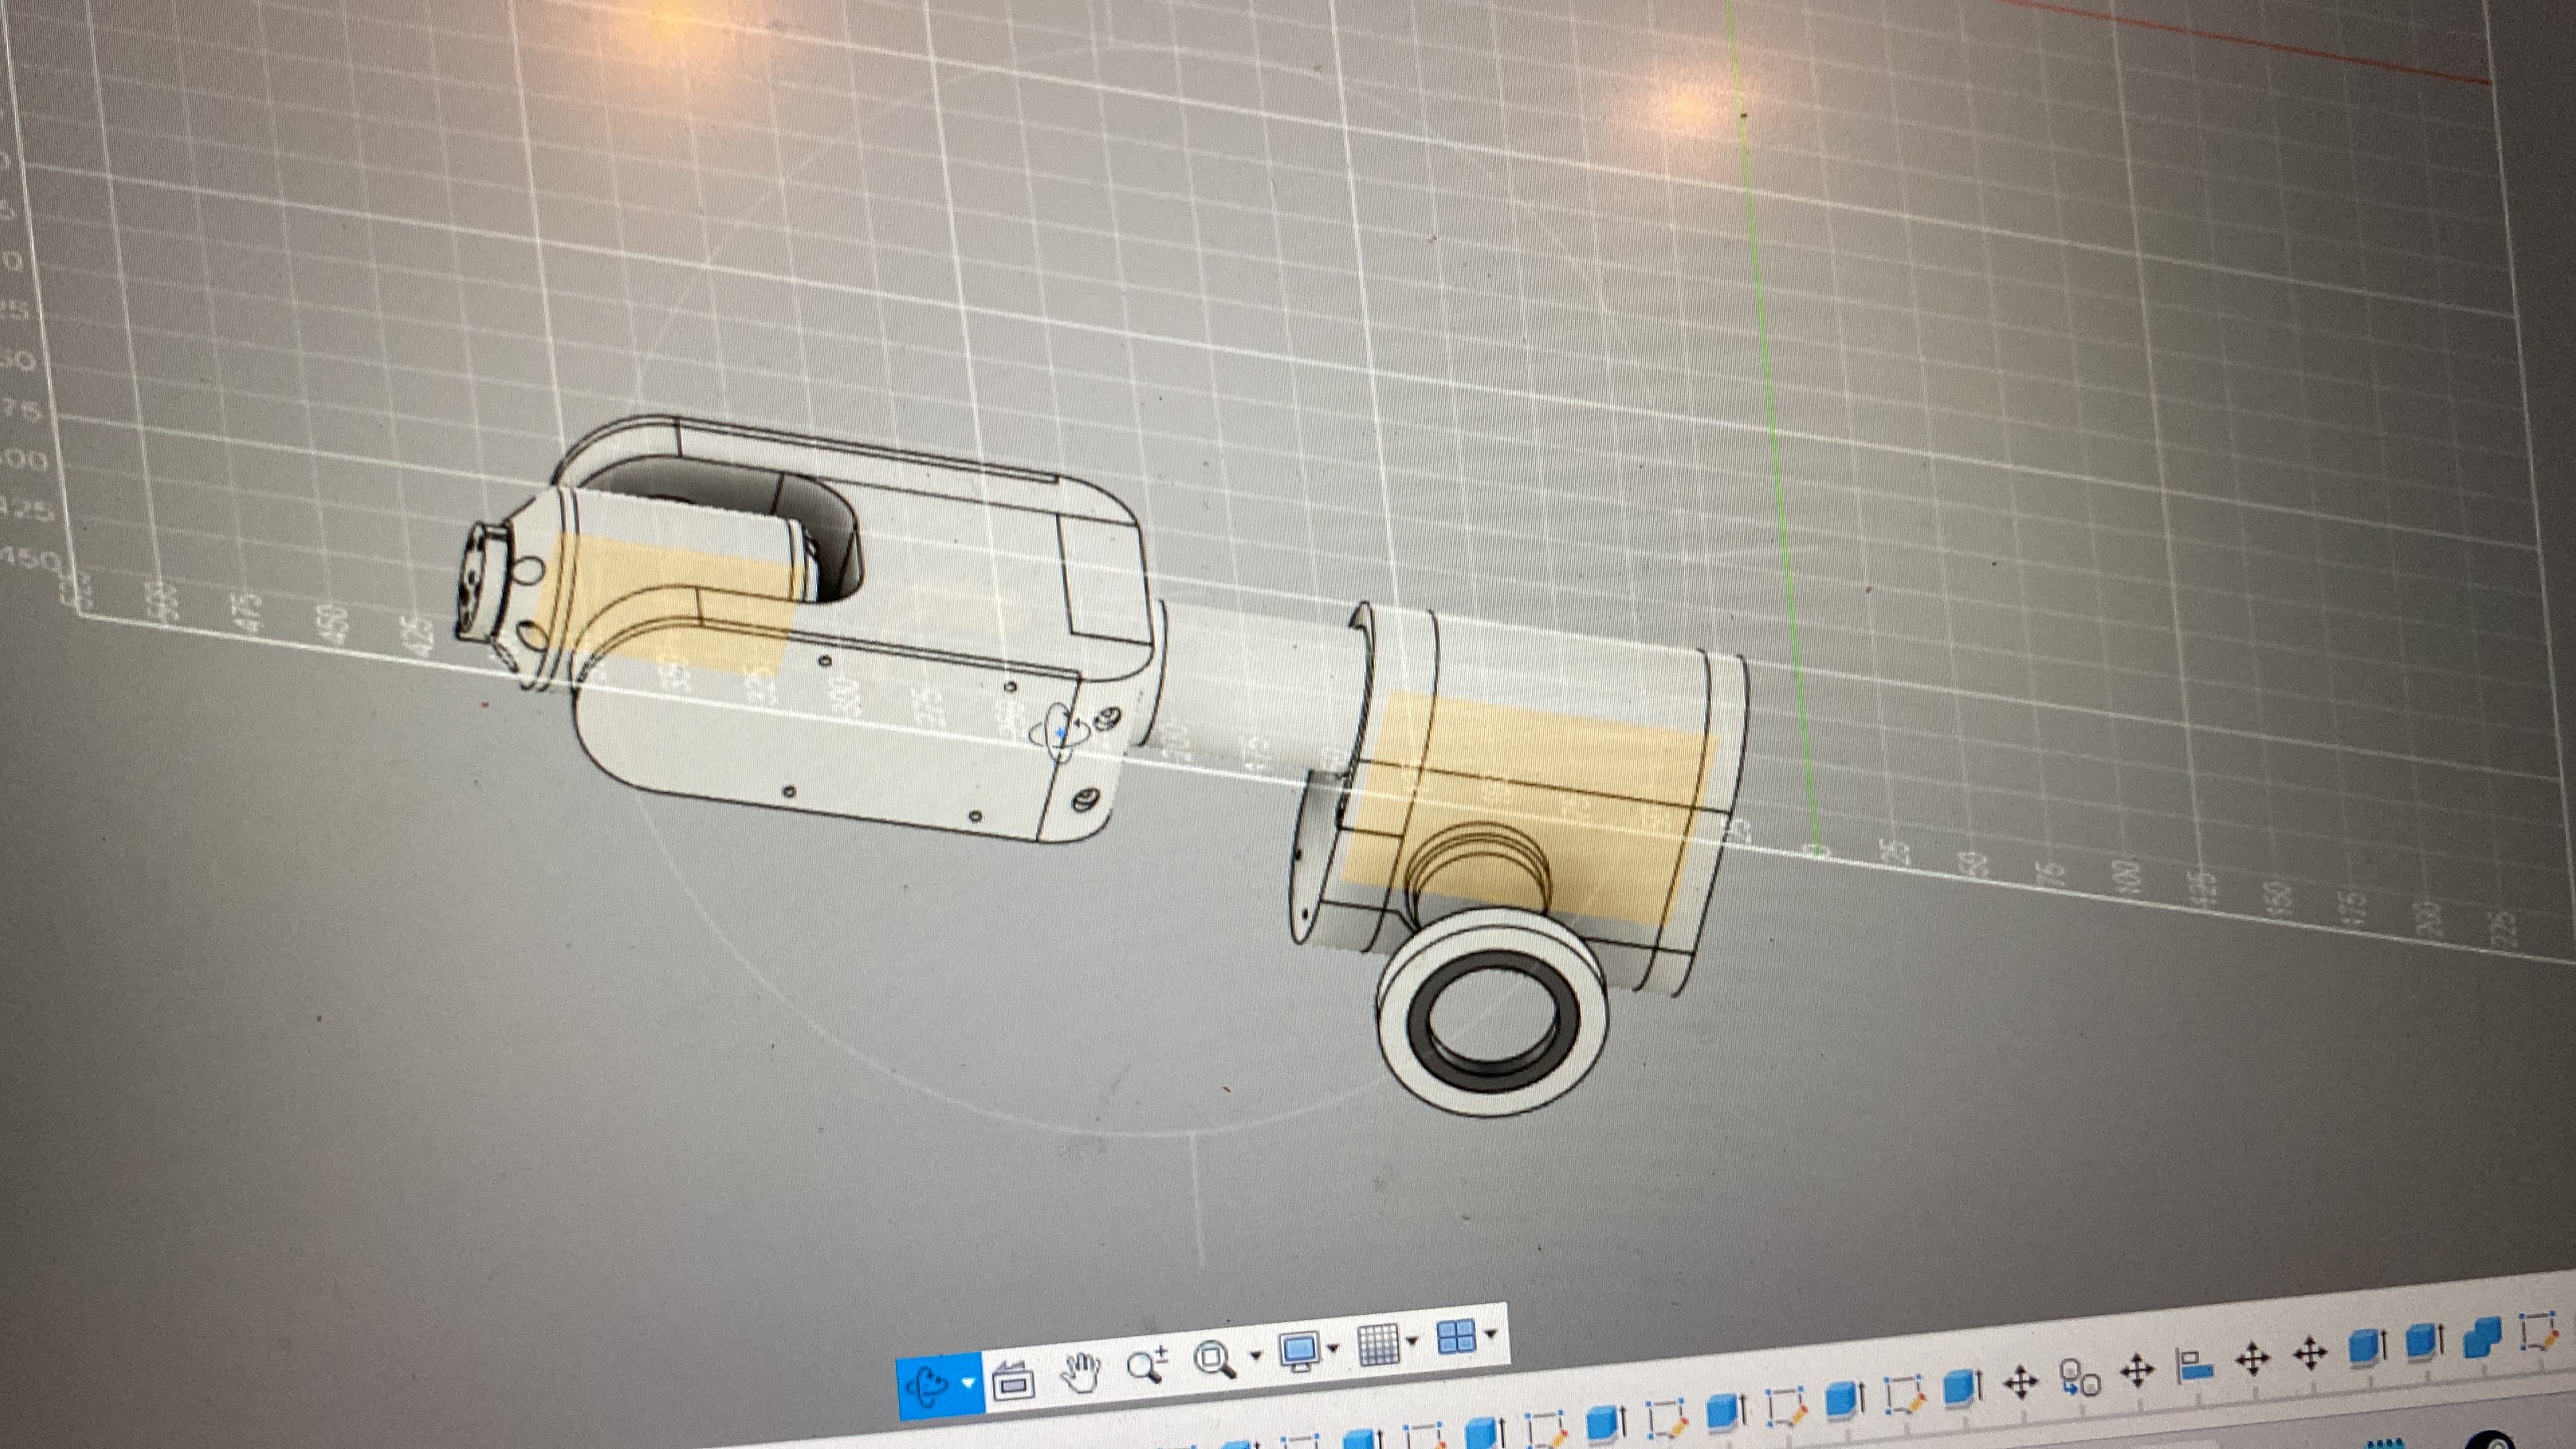The height and width of the screenshot is (1449, 2576).
Task: Expand the Viewports layout dropdown arrow
Action: point(1491,1334)
